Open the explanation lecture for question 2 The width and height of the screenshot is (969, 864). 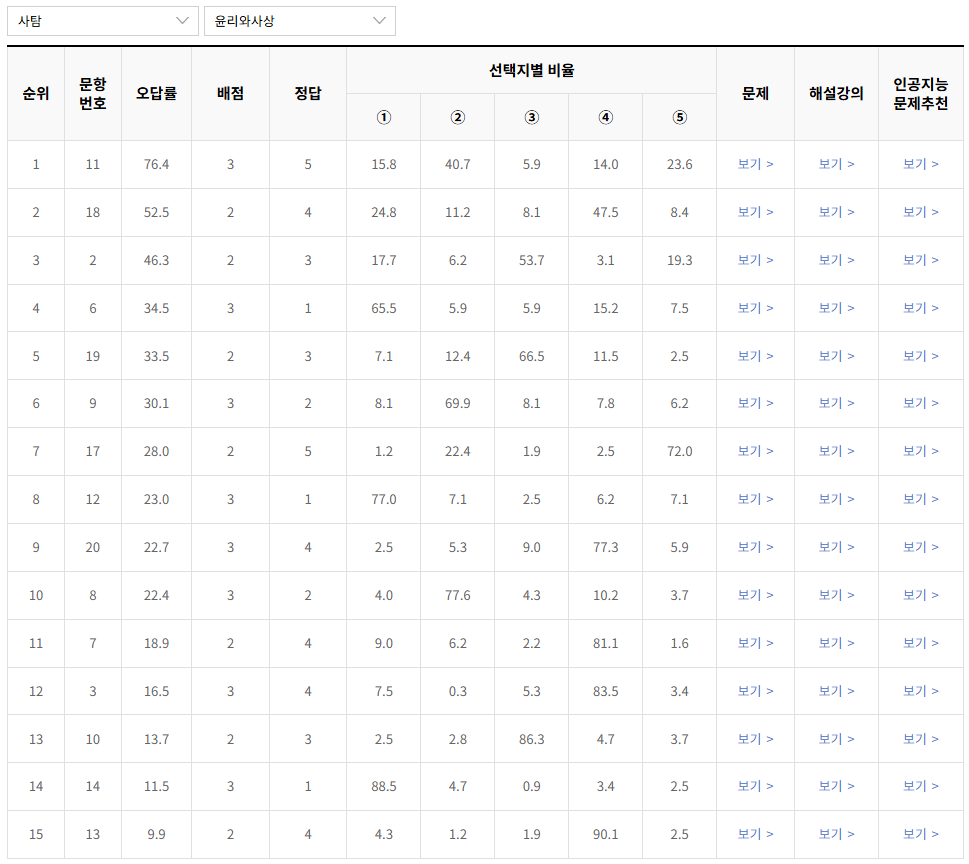pyautogui.click(x=836, y=260)
